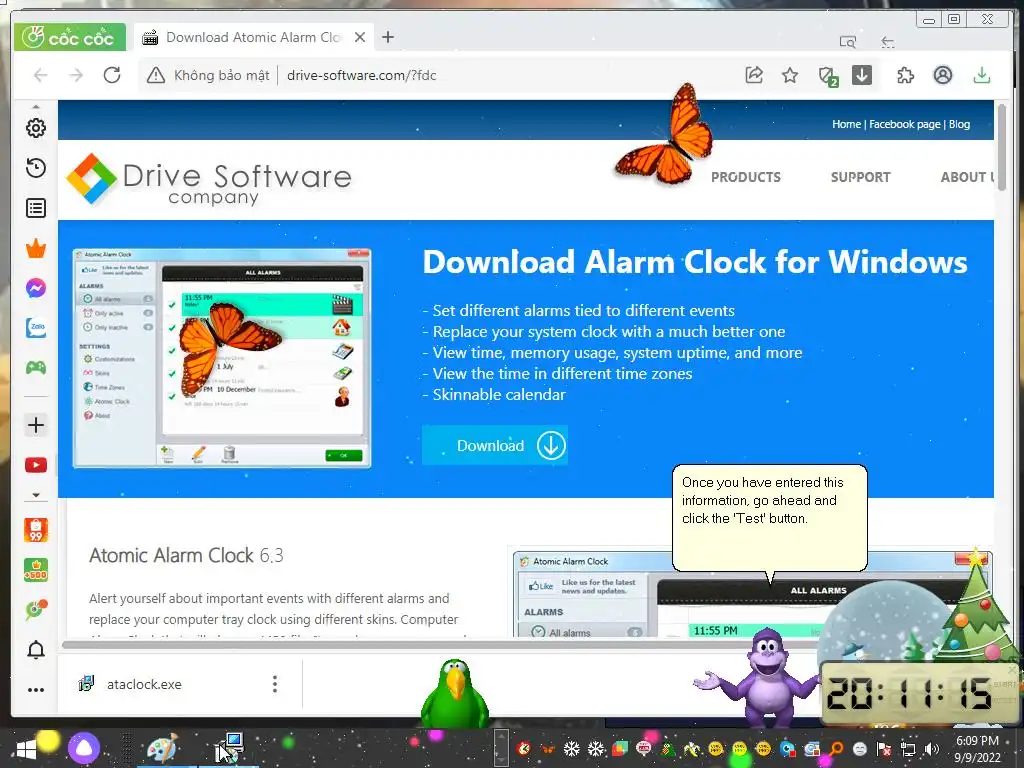Open Zalo from the sidebar
Screen dimensions: 1024x768
[x=36, y=328]
